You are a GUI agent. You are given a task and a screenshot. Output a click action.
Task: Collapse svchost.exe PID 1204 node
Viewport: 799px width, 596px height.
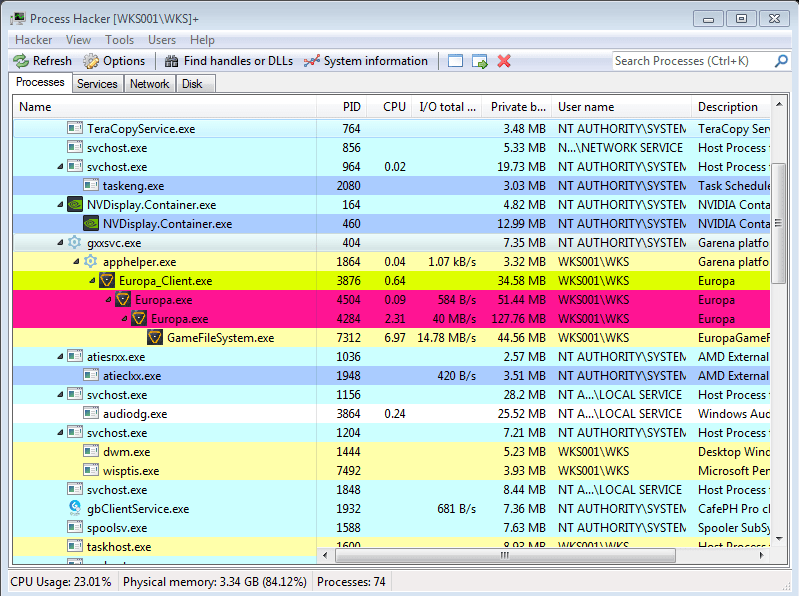point(60,432)
